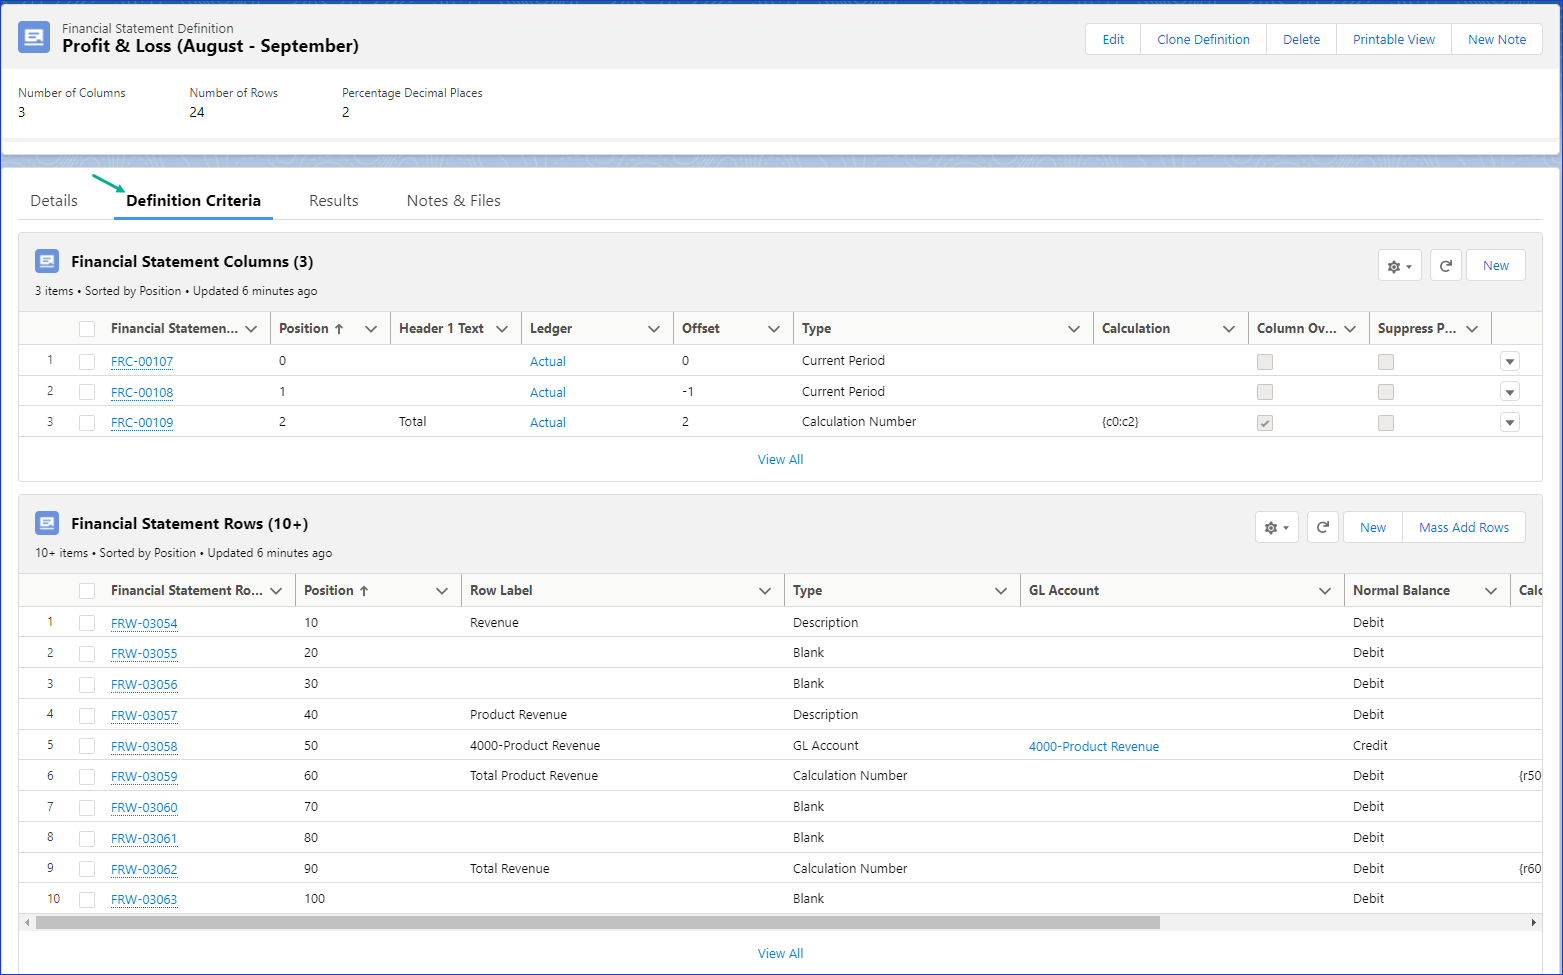Expand the Ledger column header menu
Screen dimensions: 1563x975
654,329
